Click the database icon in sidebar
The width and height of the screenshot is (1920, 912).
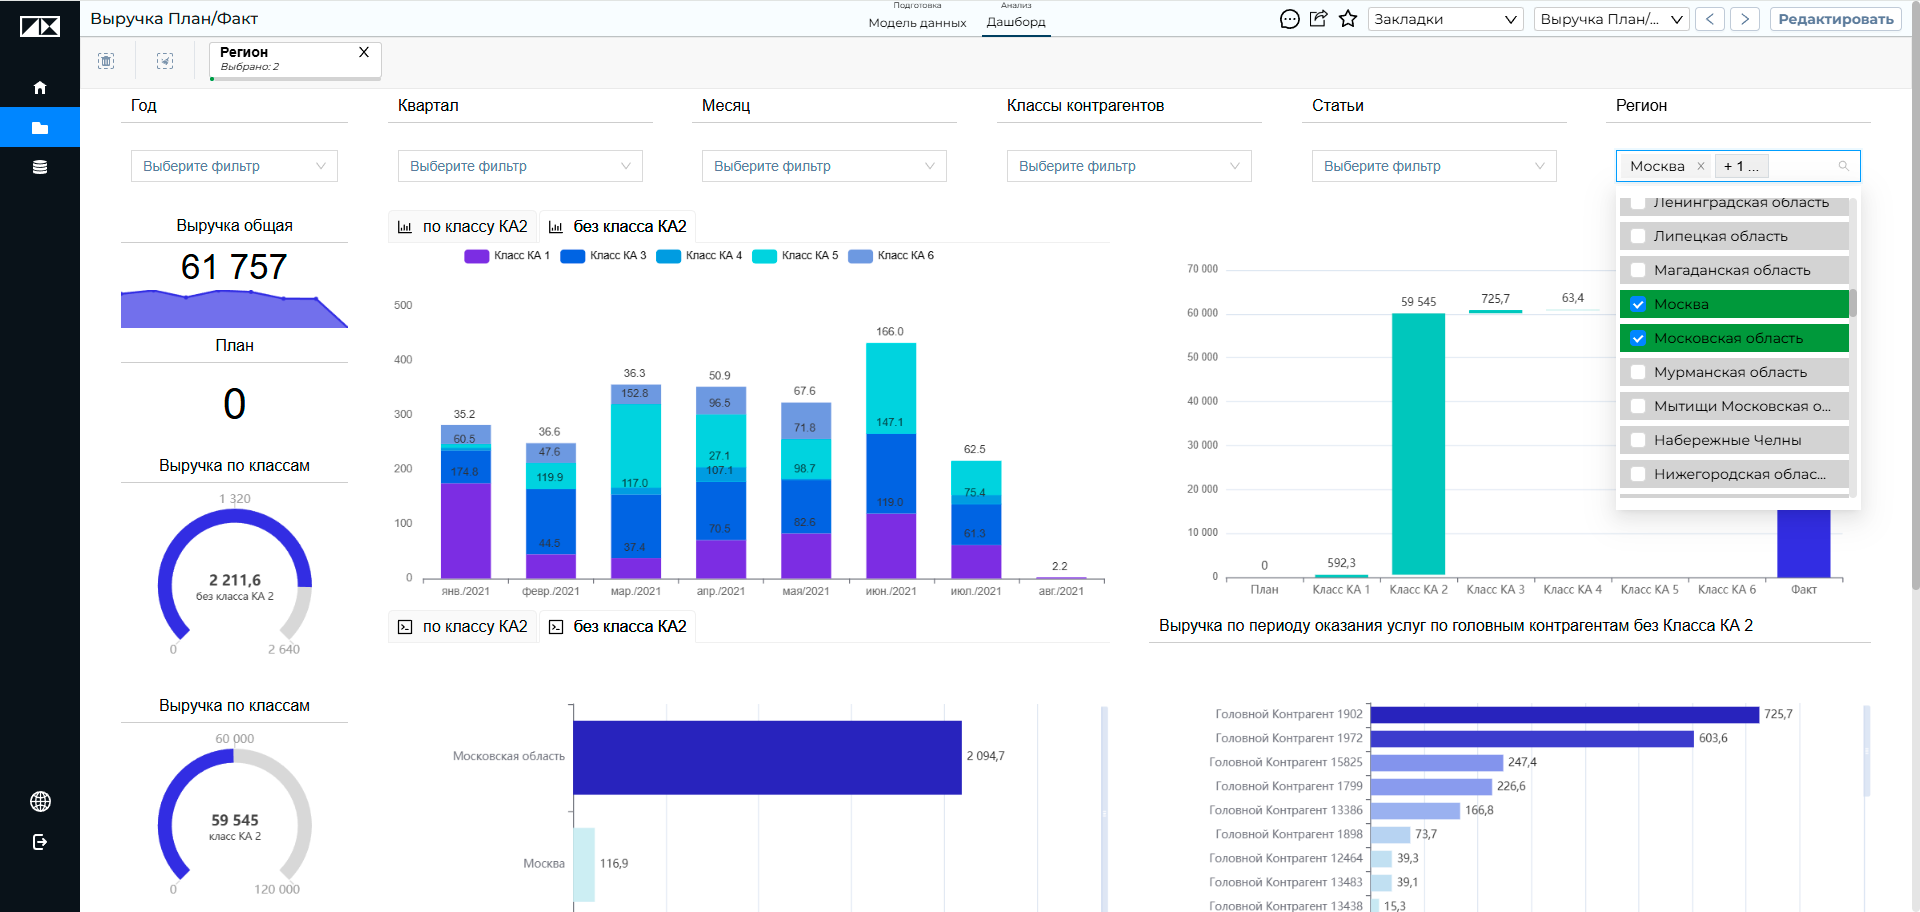pyautogui.click(x=40, y=167)
